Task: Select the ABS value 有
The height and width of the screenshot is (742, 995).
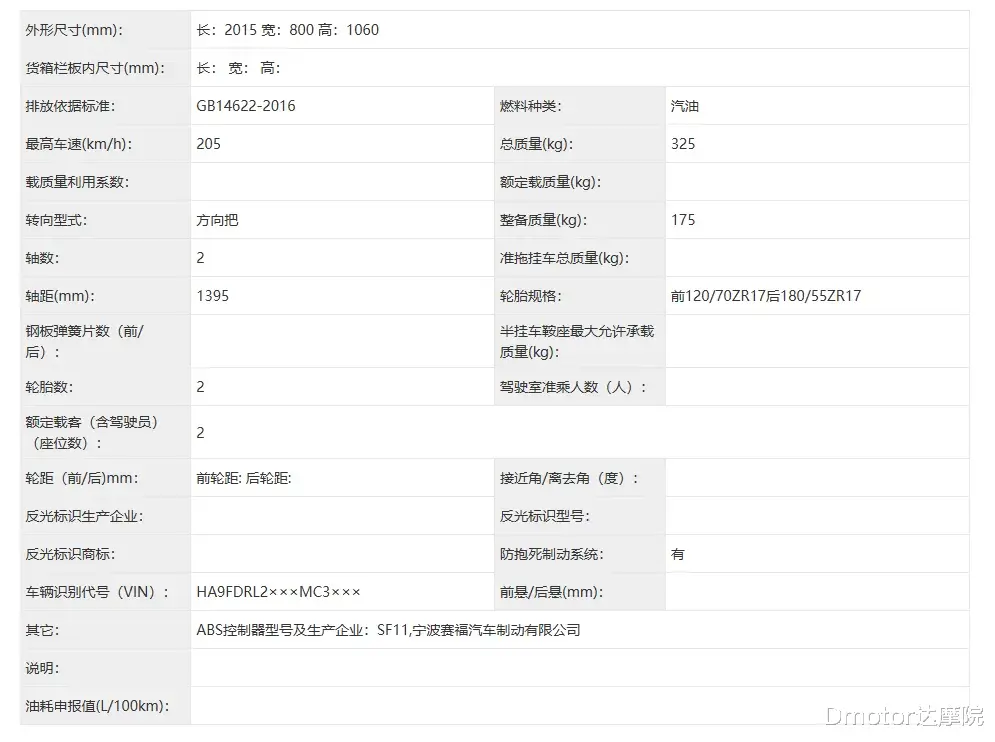Action: (678, 555)
